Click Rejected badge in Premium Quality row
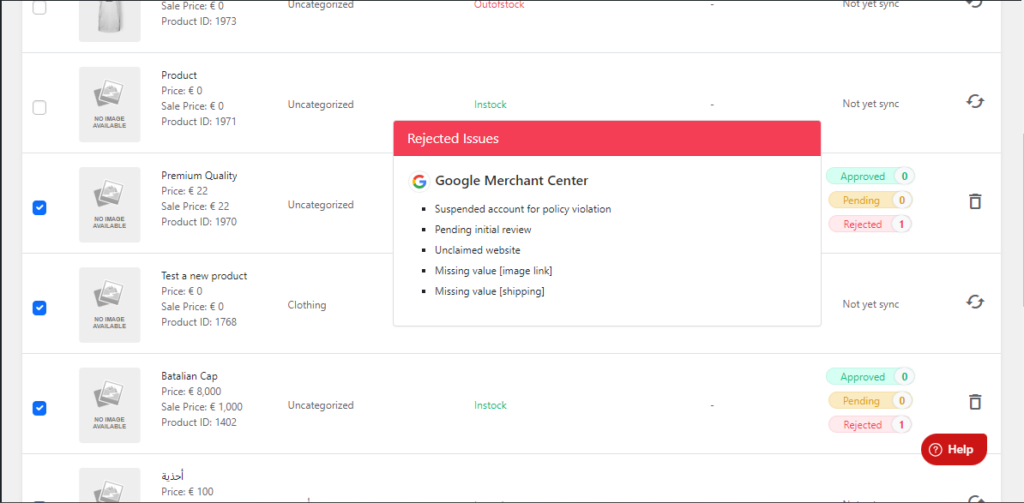This screenshot has width=1024, height=503. [x=870, y=224]
